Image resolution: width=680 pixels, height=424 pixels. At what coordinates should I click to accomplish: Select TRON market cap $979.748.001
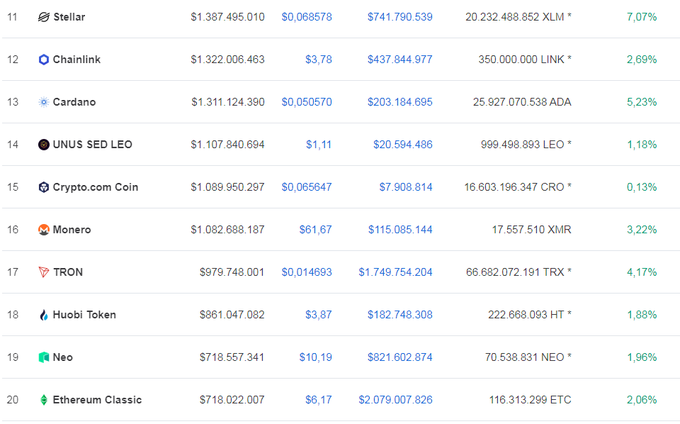(232, 272)
